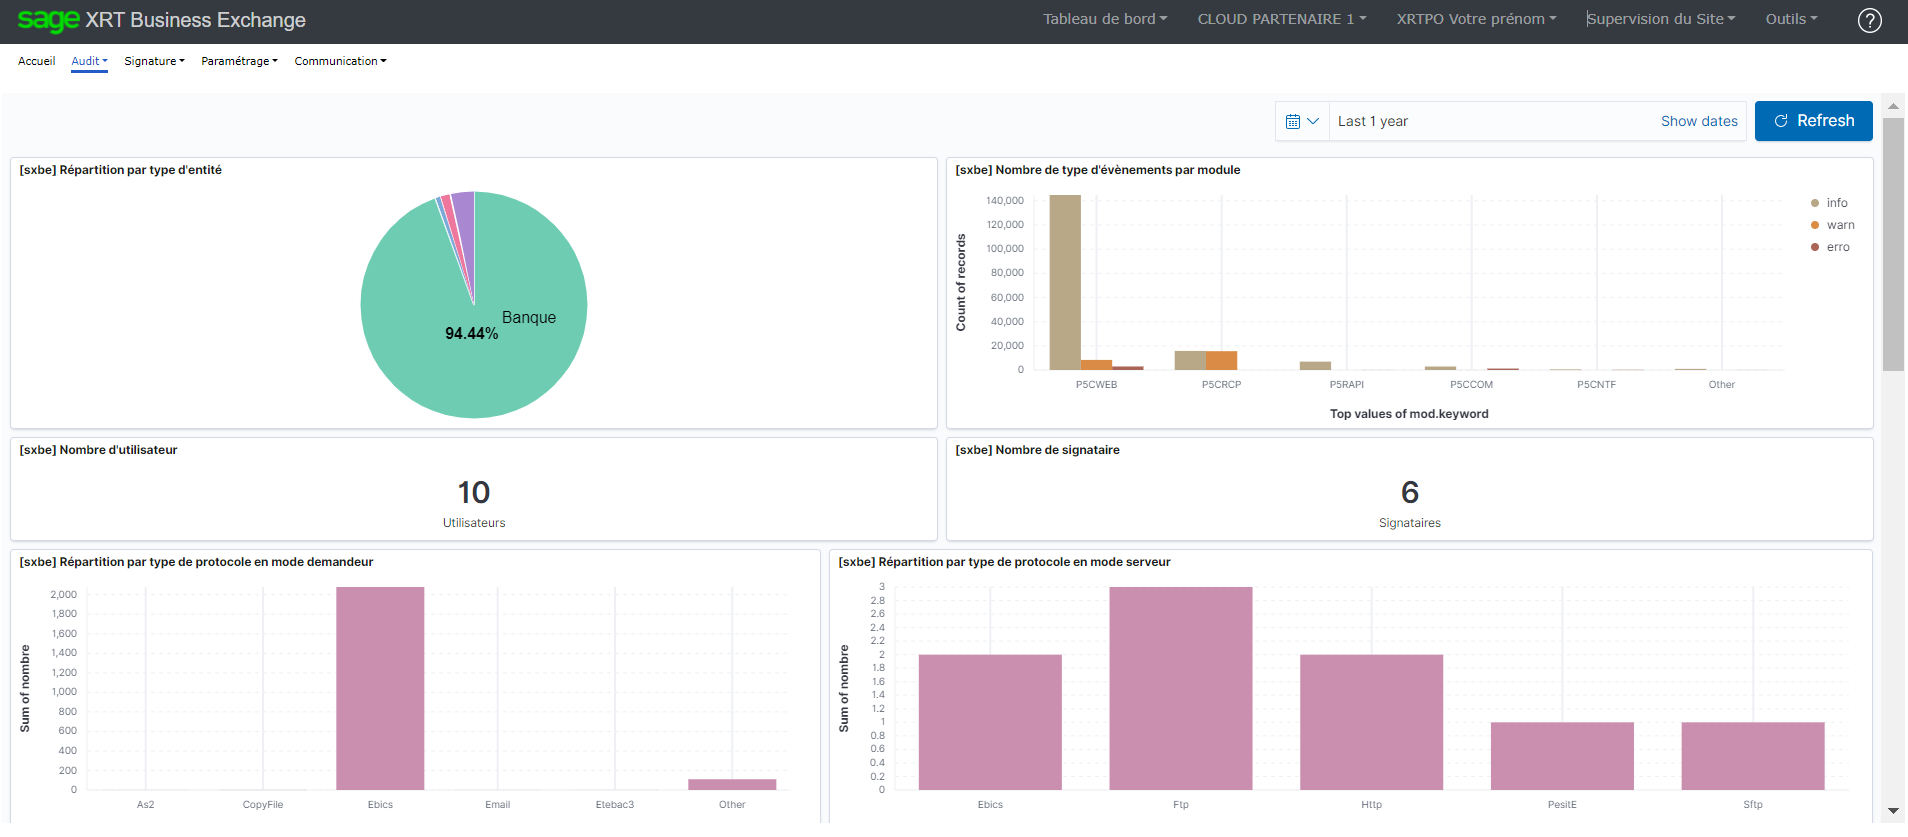This screenshot has height=837, width=1908.
Task: Go to the Accueil page
Action: [x=37, y=61]
